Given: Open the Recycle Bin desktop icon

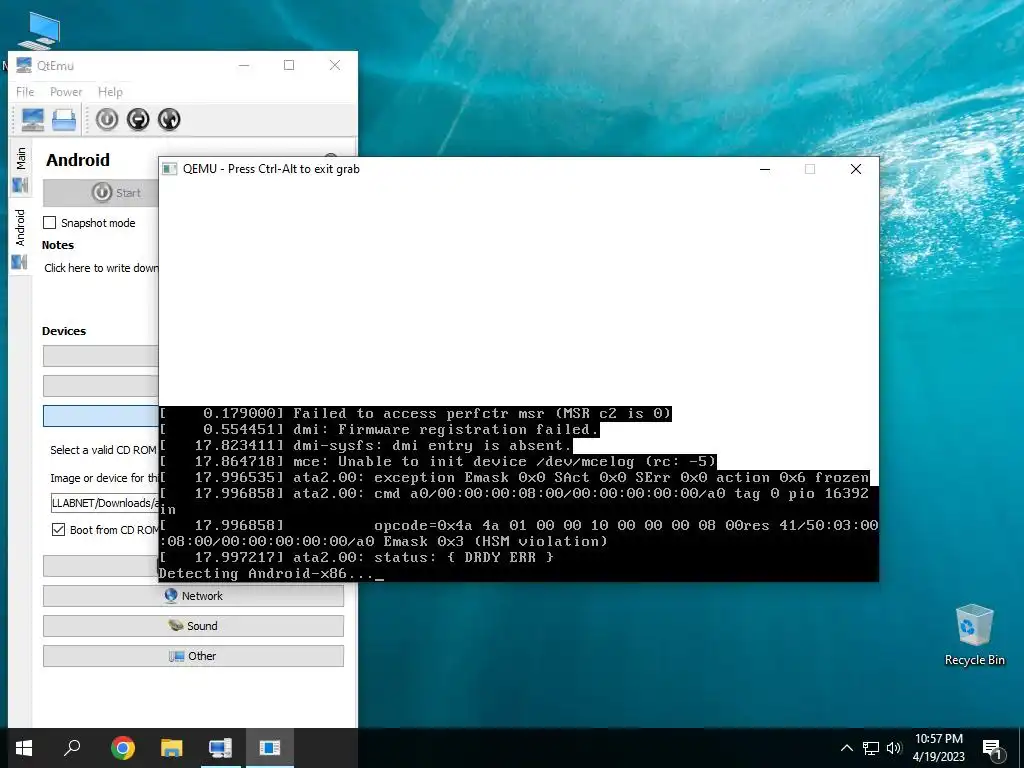Looking at the screenshot, I should [x=974, y=635].
